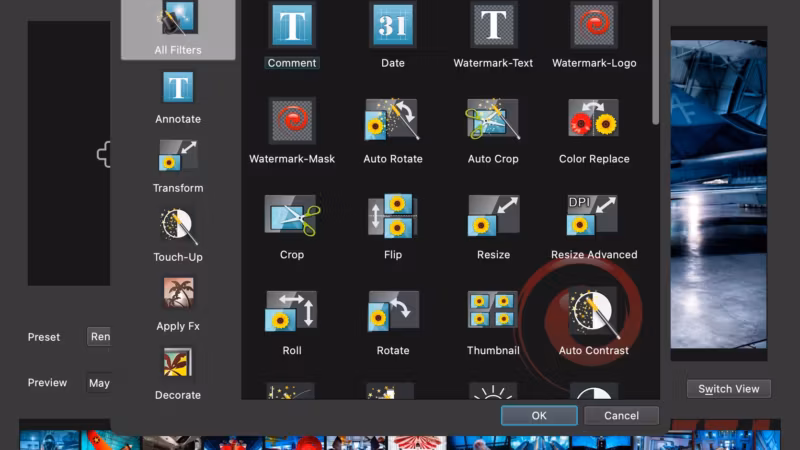Select the Crop filter
The image size is (800, 450).
pos(292,227)
